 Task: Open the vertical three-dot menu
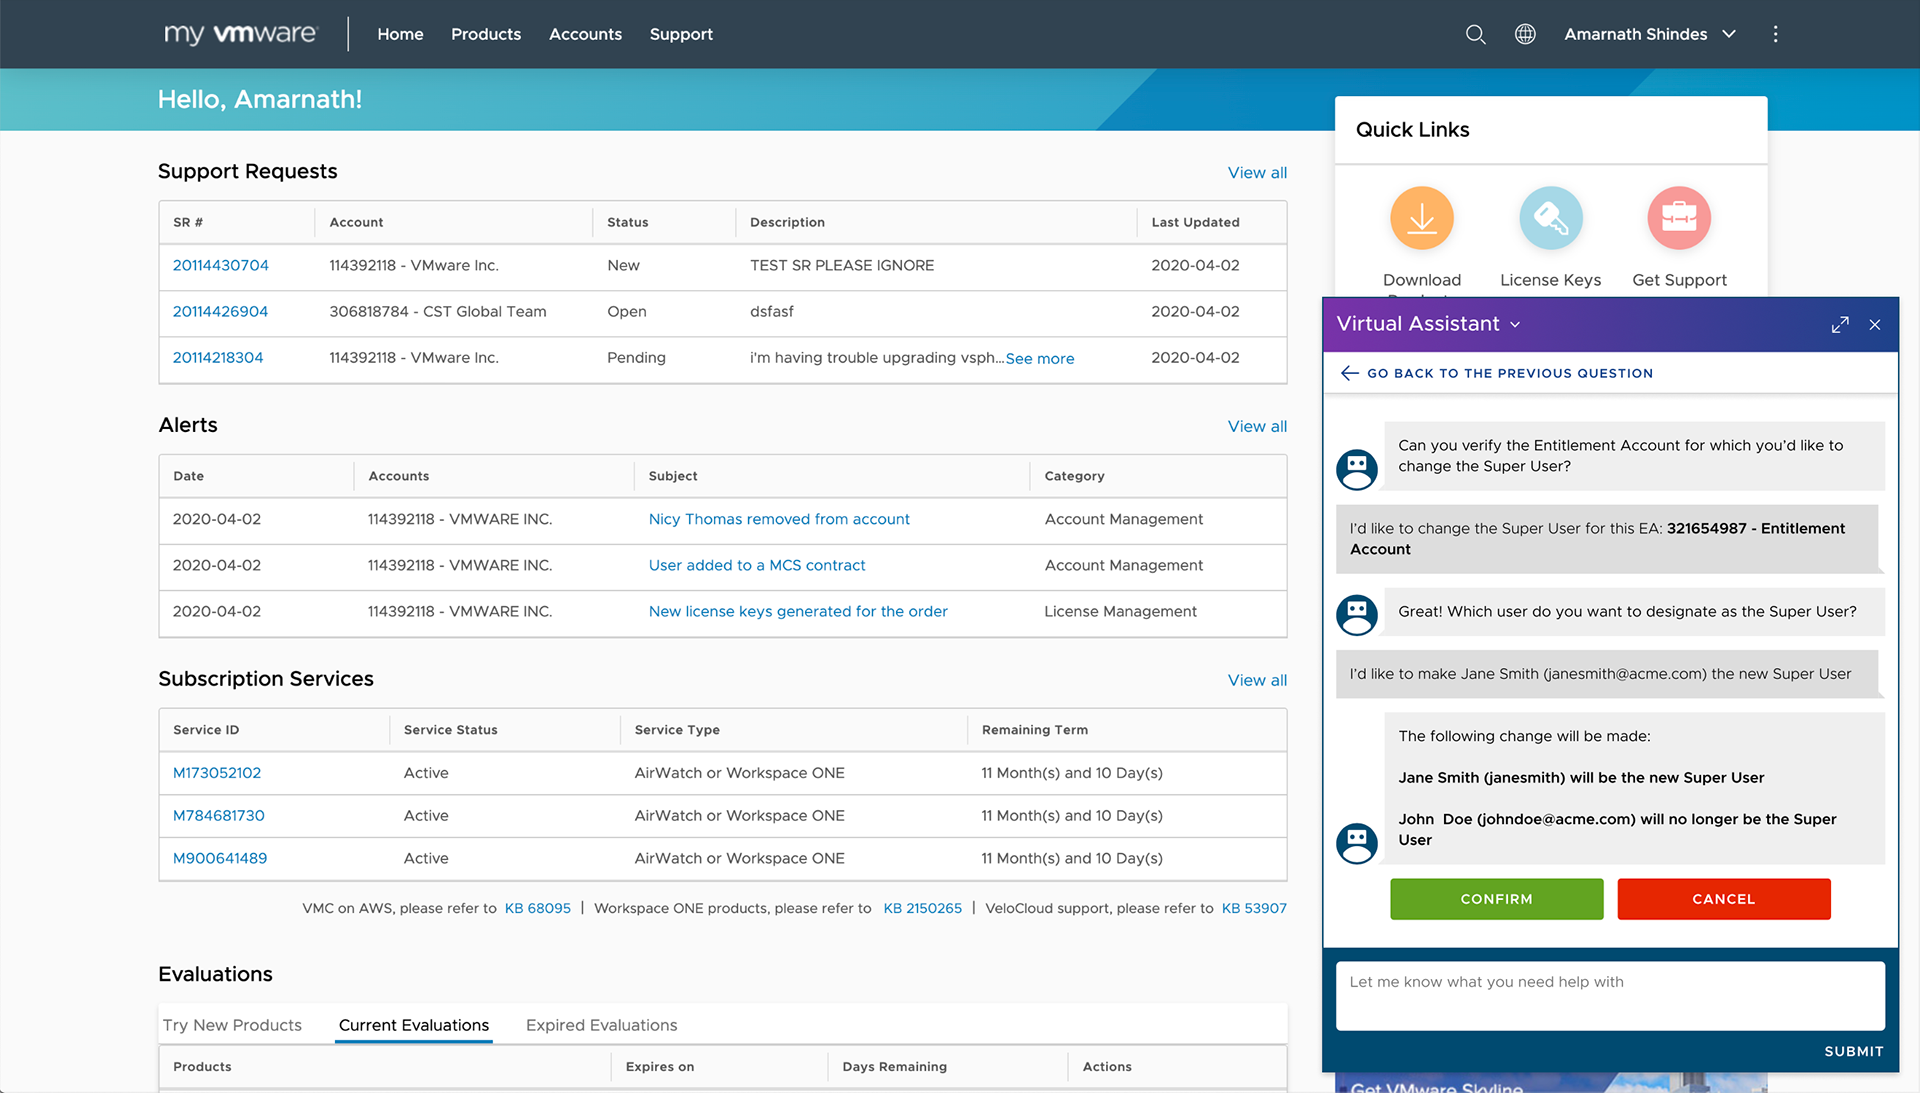point(1775,34)
